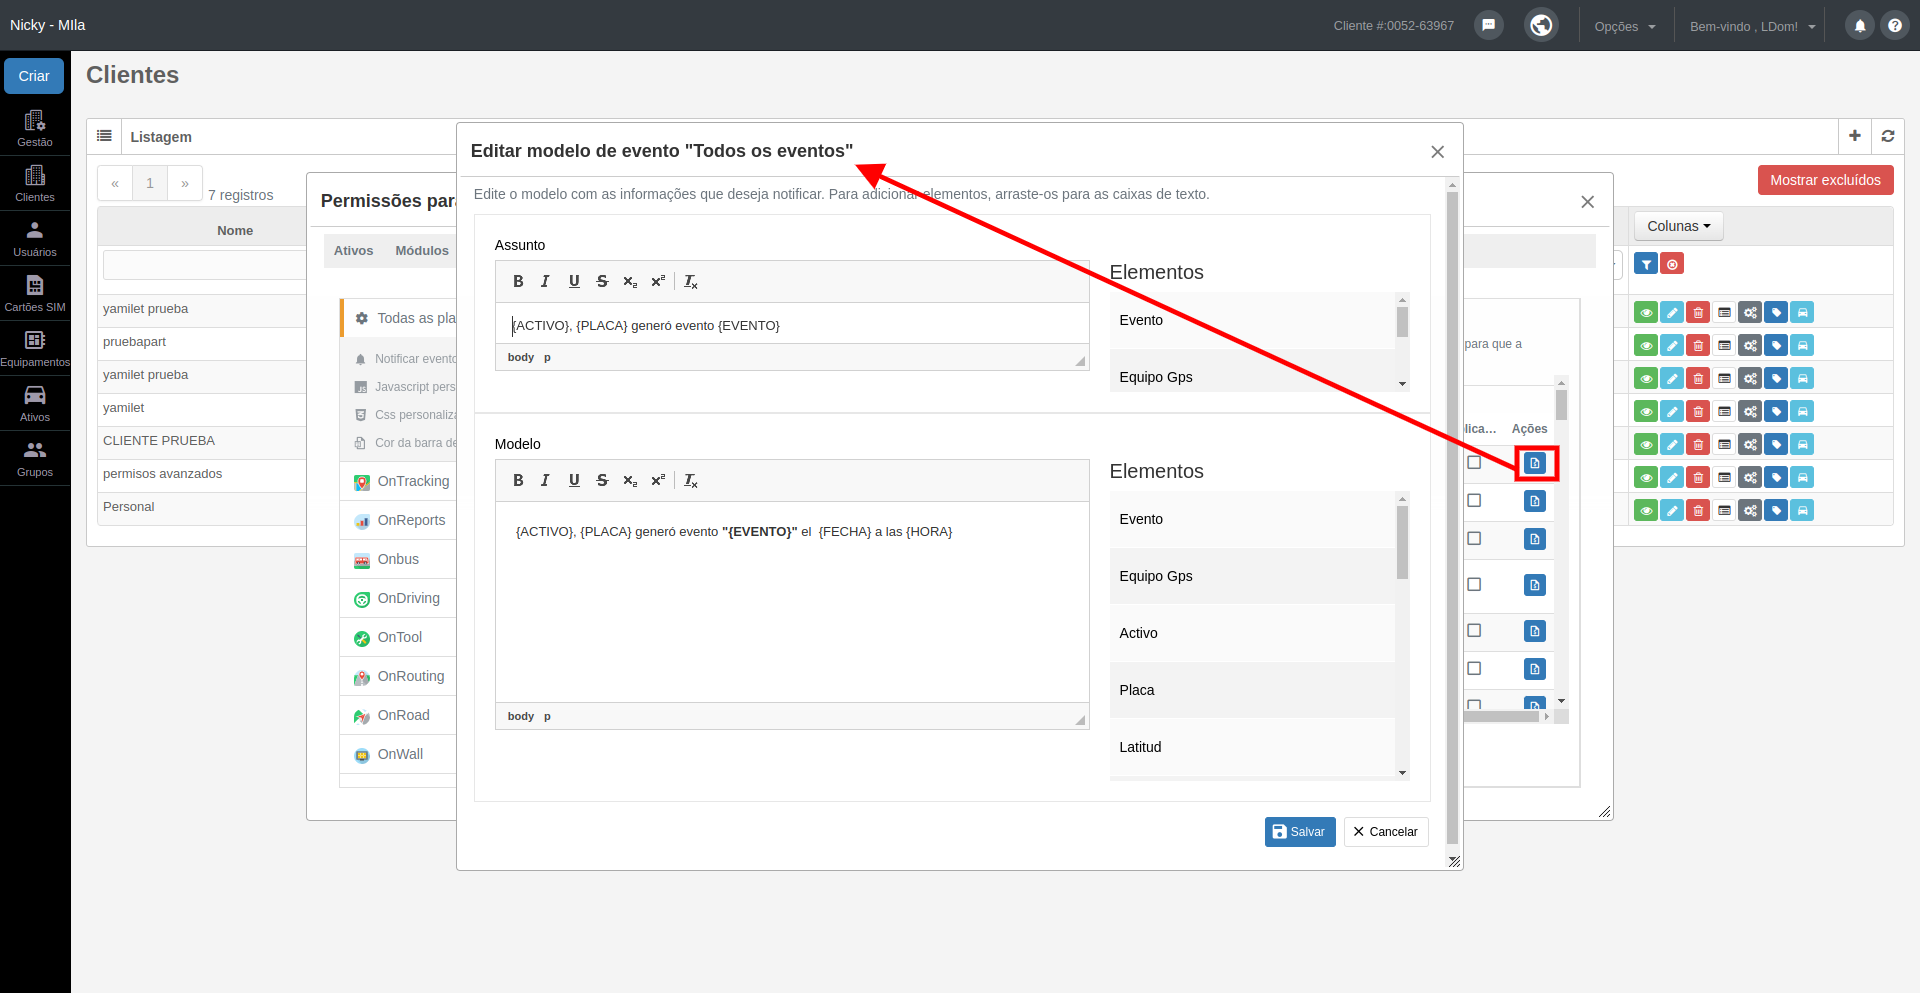Screen dimensions: 1920x993
Task: Open the Equipamentos sidebar section
Action: point(35,349)
